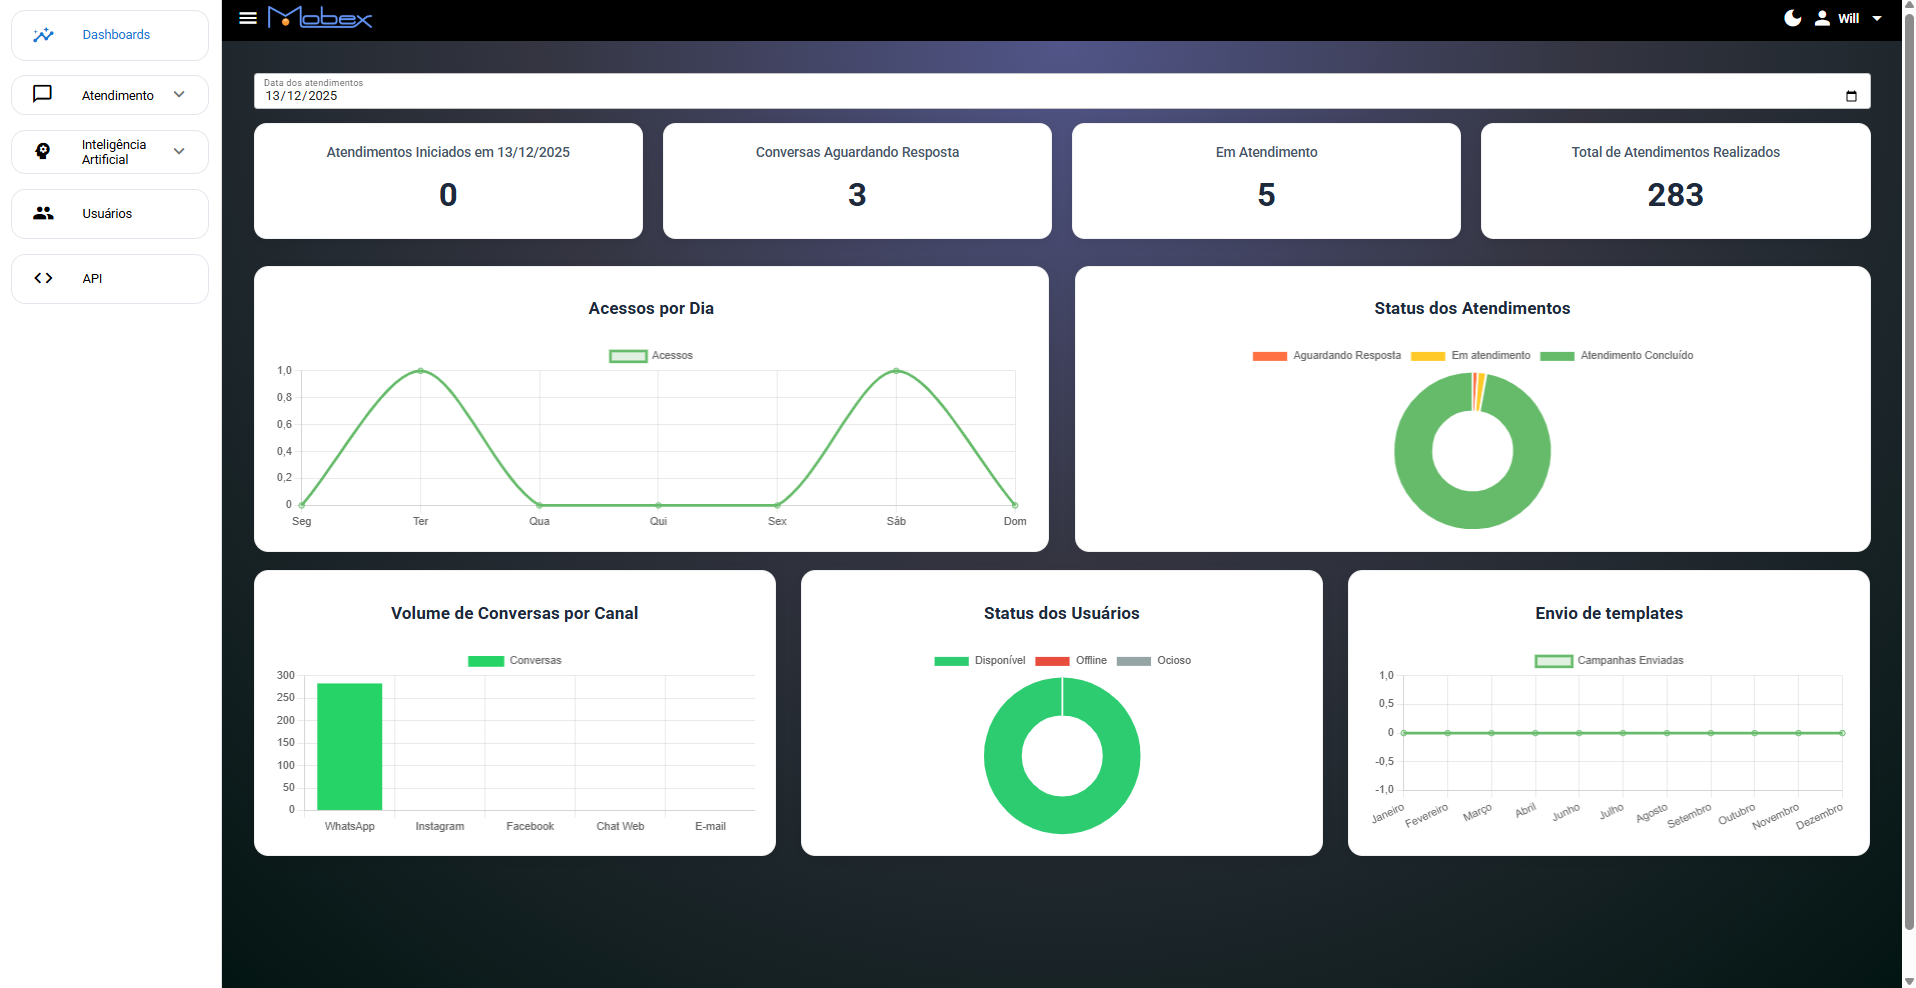1916x988 pixels.
Task: Hide Offline series in users chart
Action: tap(1052, 661)
